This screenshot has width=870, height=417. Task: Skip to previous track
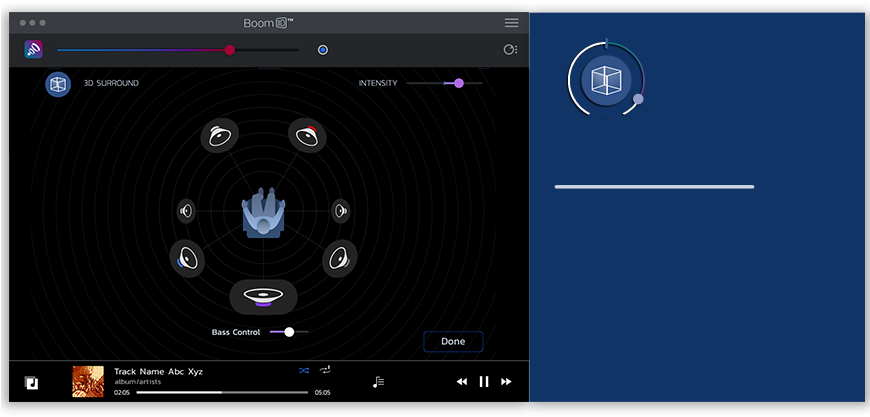[x=462, y=382]
